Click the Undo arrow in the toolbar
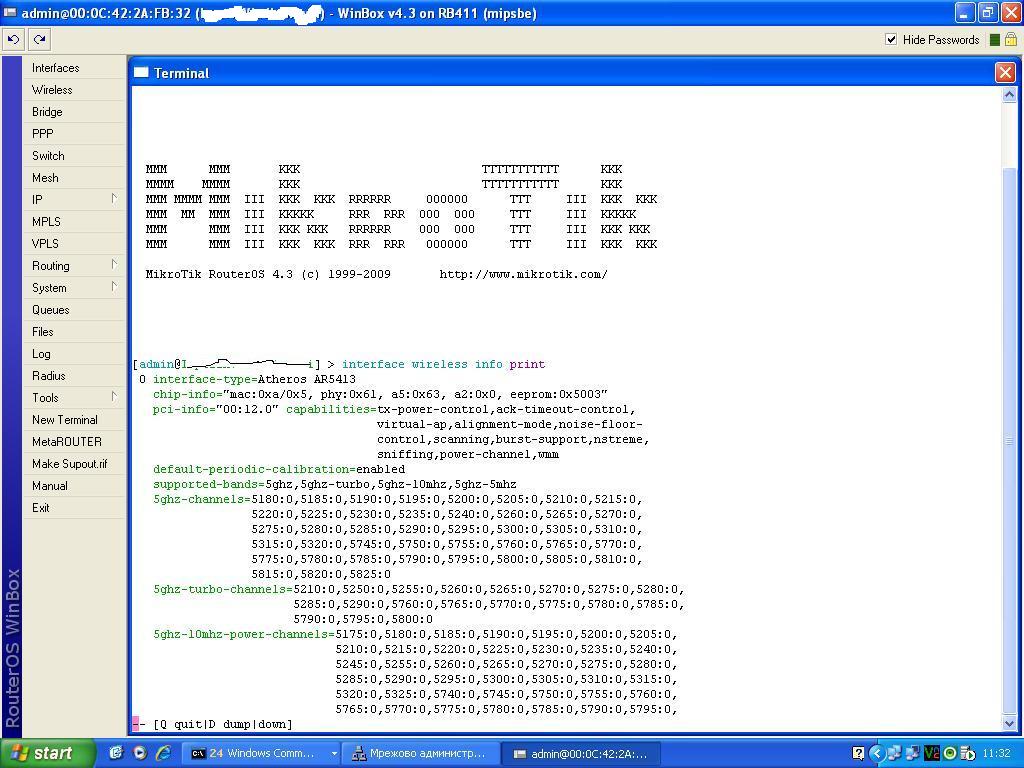 pyautogui.click(x=13, y=40)
